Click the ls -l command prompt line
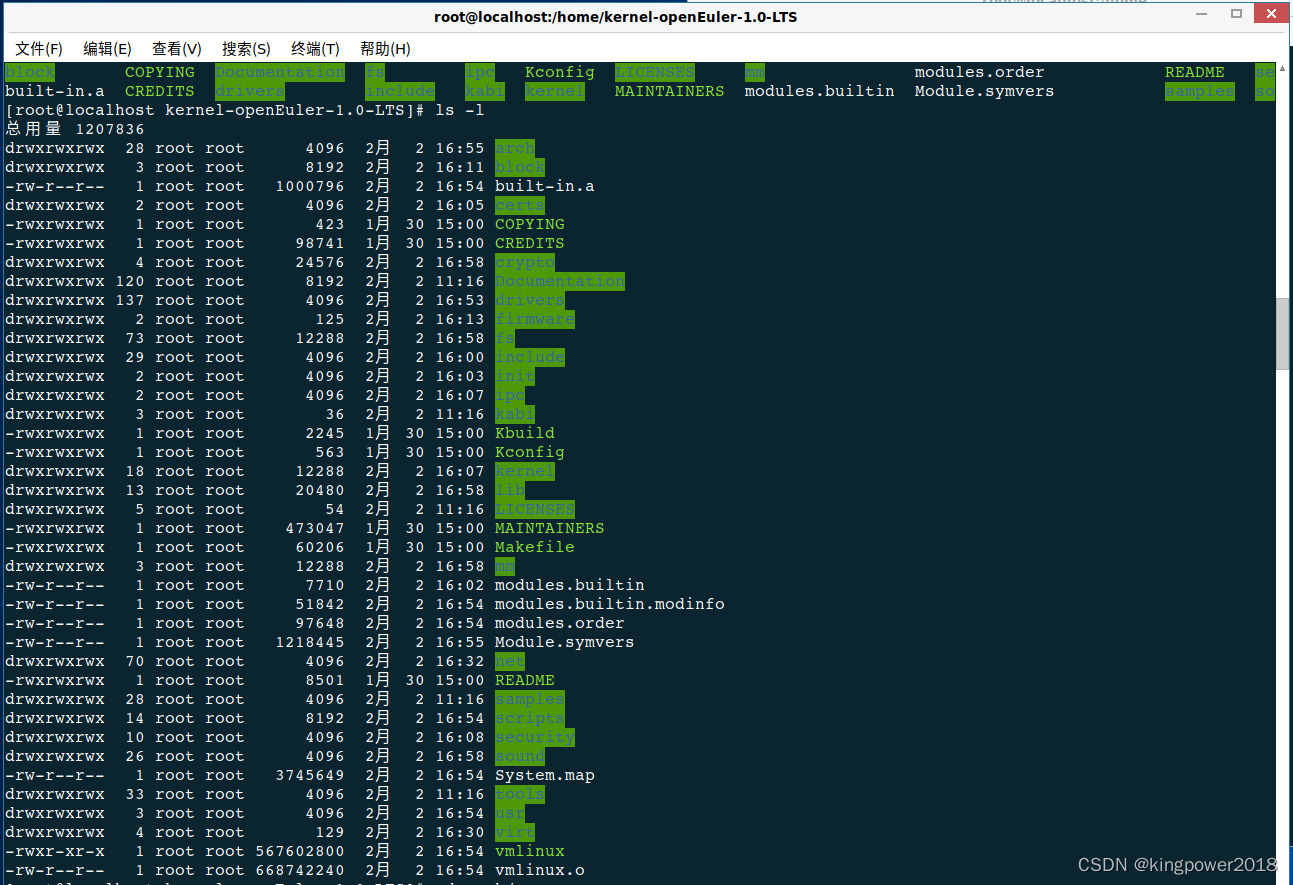The image size is (1293, 885). click(244, 110)
